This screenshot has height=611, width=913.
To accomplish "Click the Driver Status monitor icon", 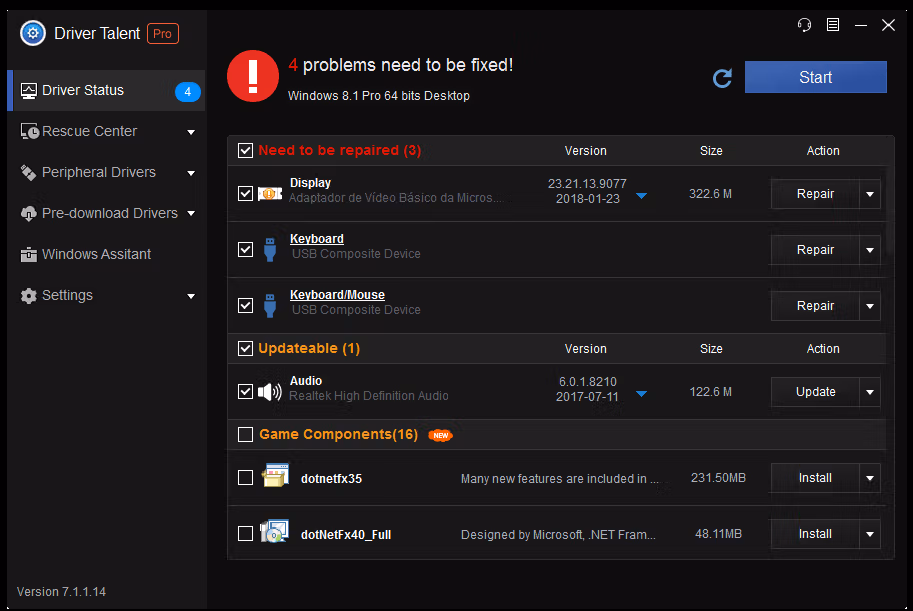I will [29, 91].
